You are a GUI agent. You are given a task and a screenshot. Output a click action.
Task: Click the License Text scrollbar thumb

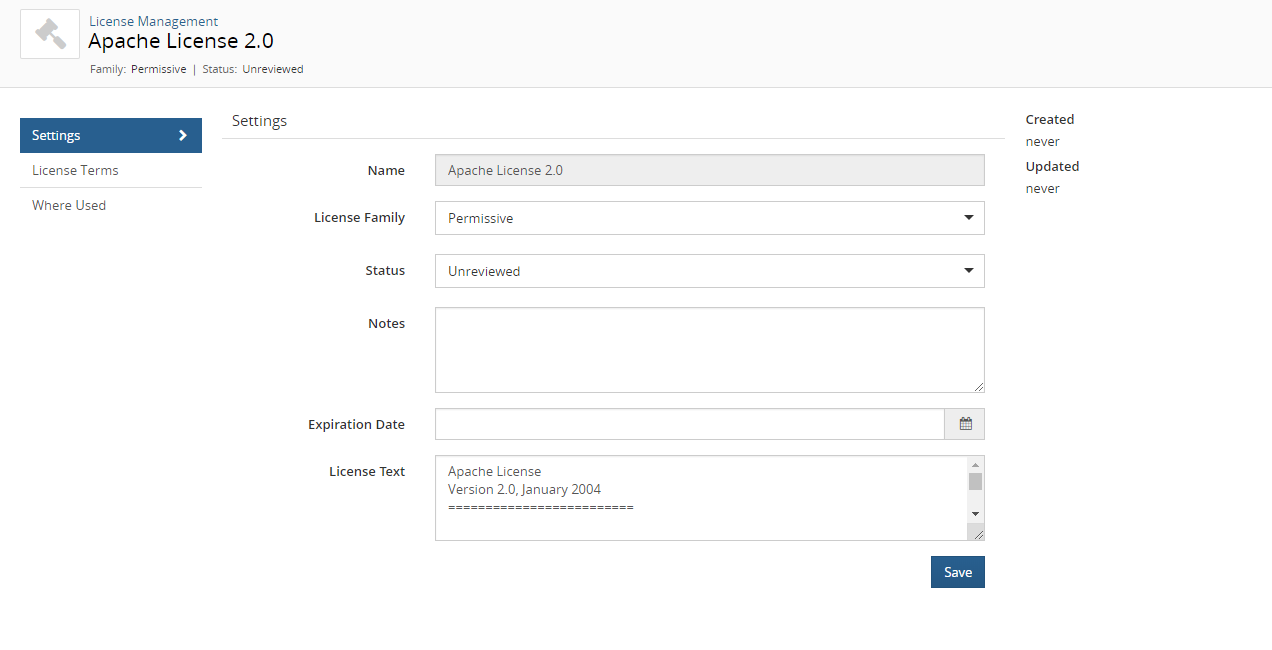975,482
